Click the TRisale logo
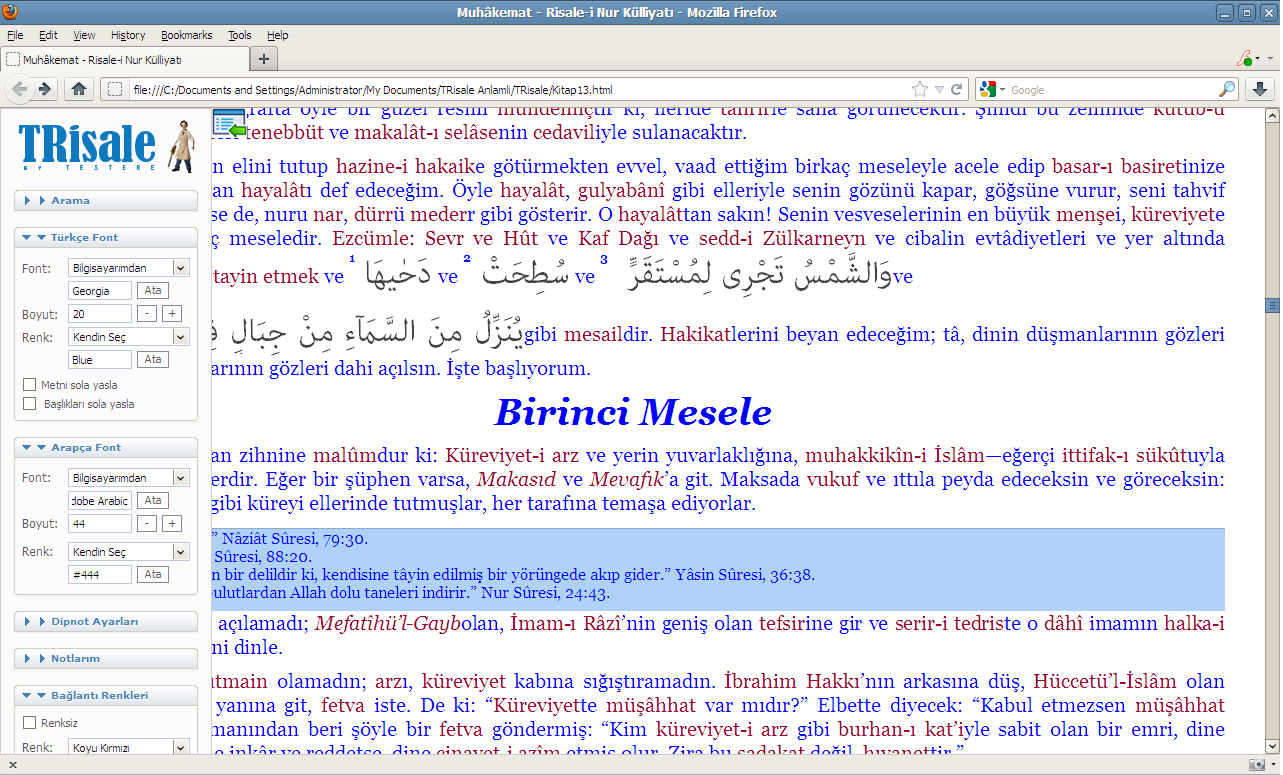The image size is (1283, 775). pos(106,146)
